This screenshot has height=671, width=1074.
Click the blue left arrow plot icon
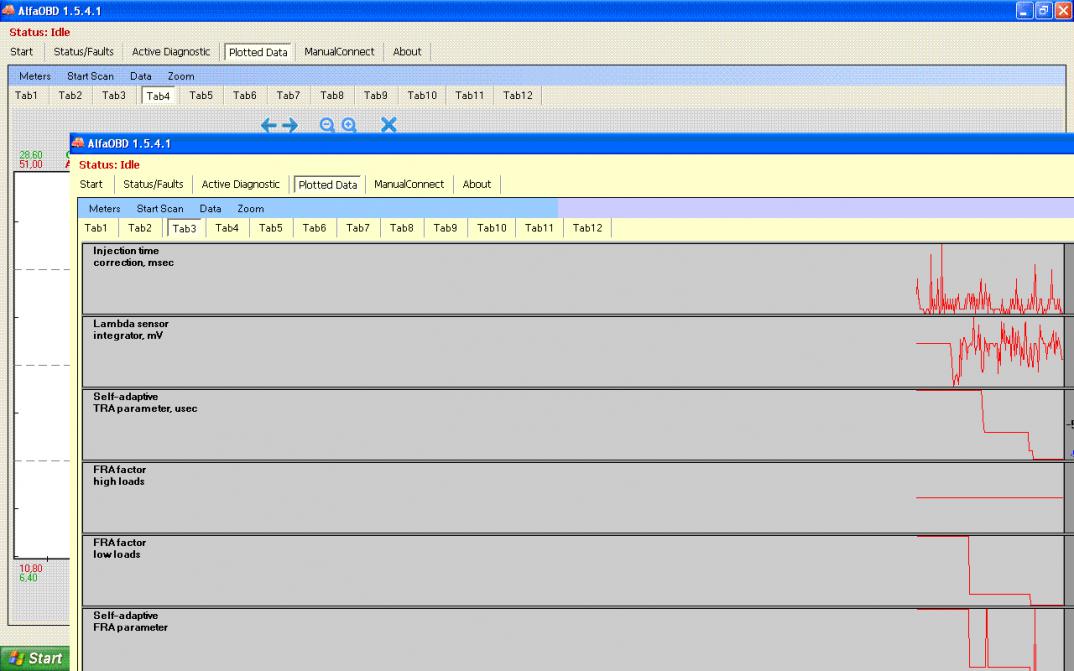pyautogui.click(x=268, y=125)
